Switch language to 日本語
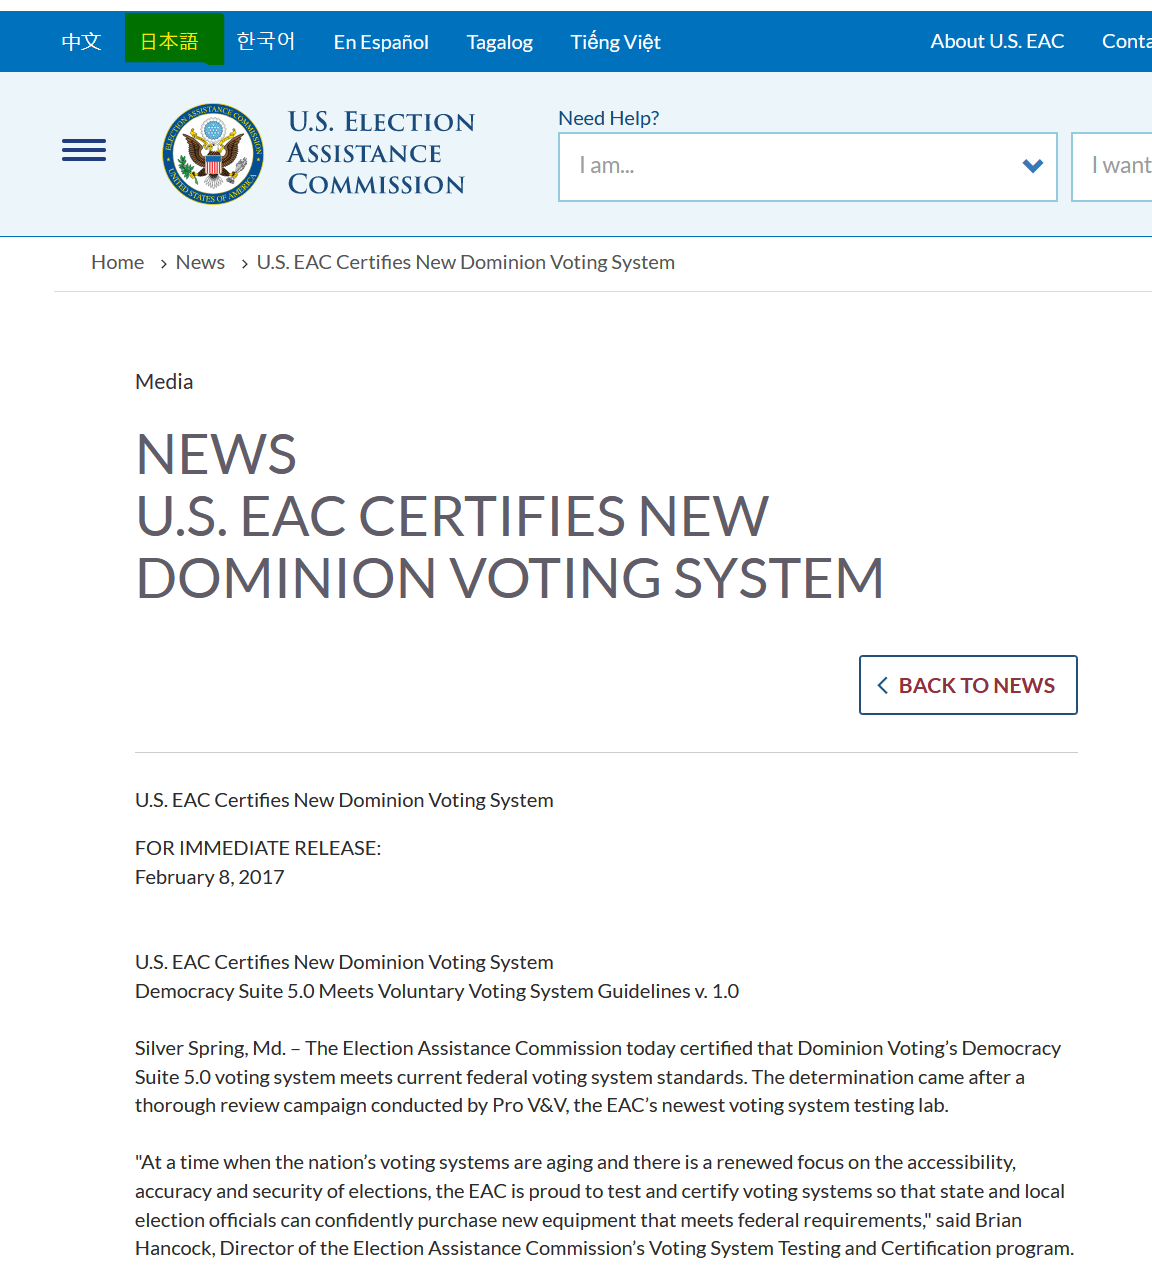This screenshot has width=1152, height=1277. [x=169, y=42]
